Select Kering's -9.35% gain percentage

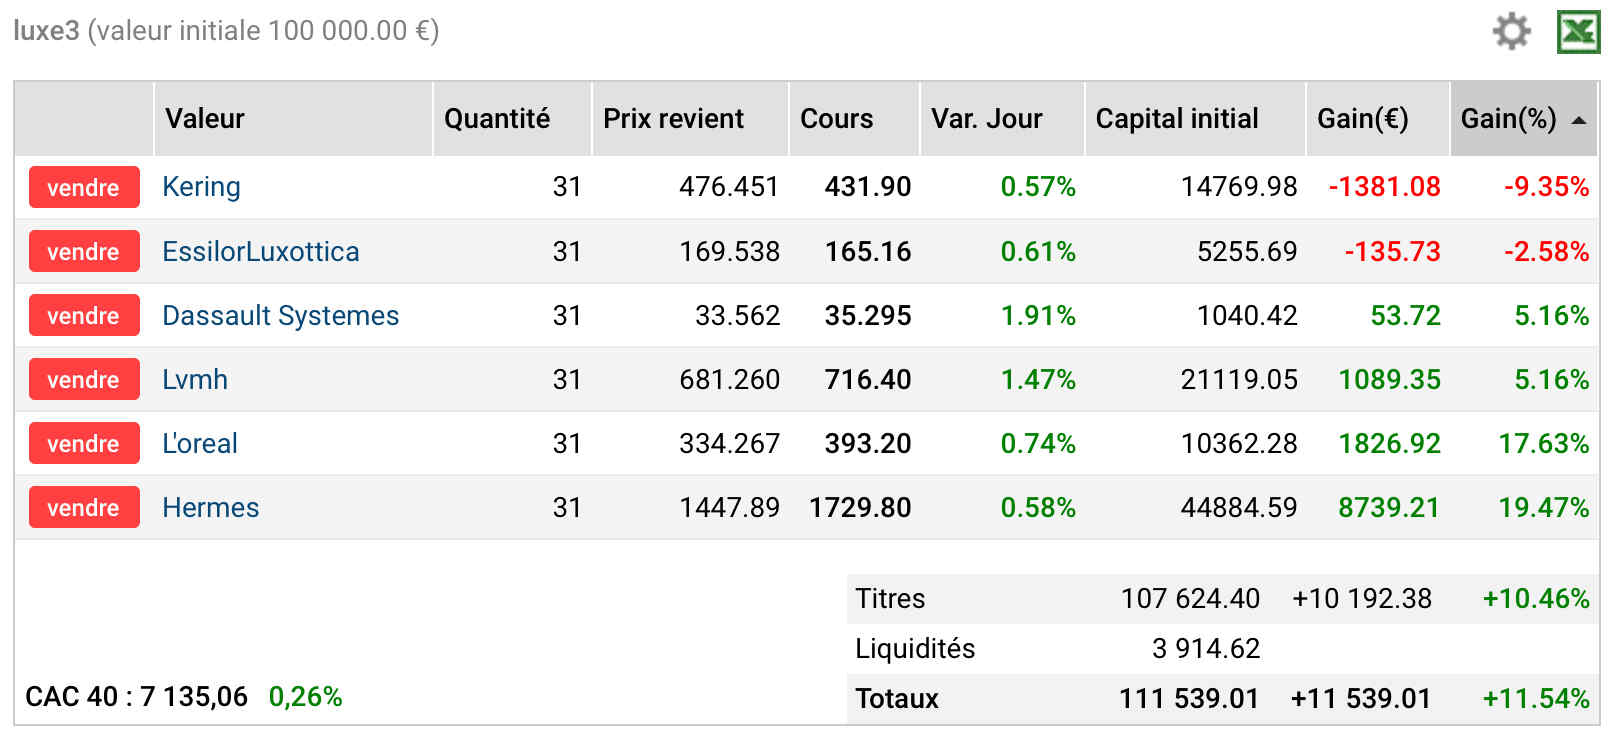(1546, 187)
